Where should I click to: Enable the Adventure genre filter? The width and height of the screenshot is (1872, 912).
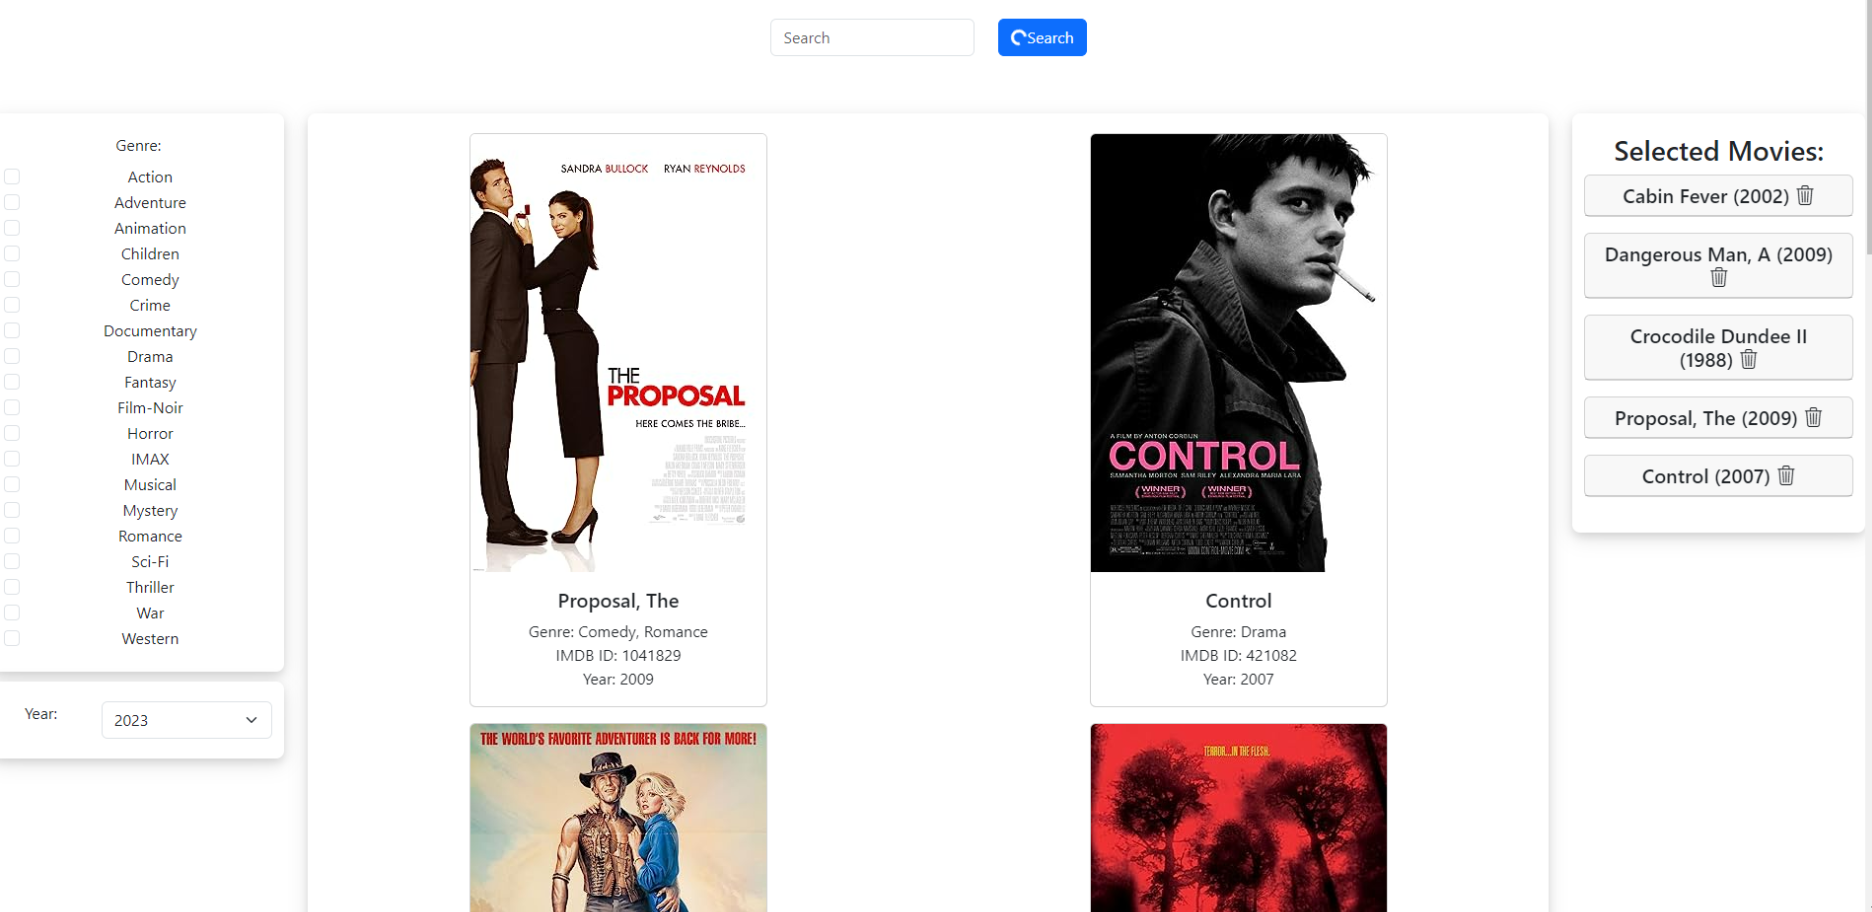tap(12, 202)
